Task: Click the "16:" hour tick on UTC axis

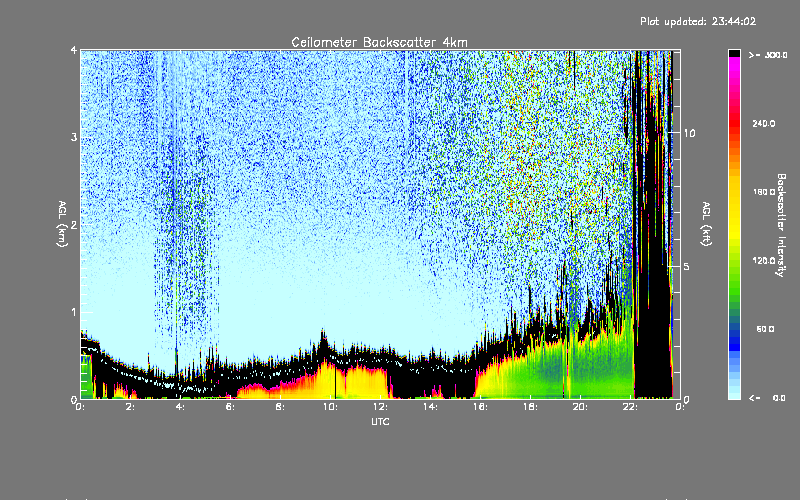Action: pos(480,407)
